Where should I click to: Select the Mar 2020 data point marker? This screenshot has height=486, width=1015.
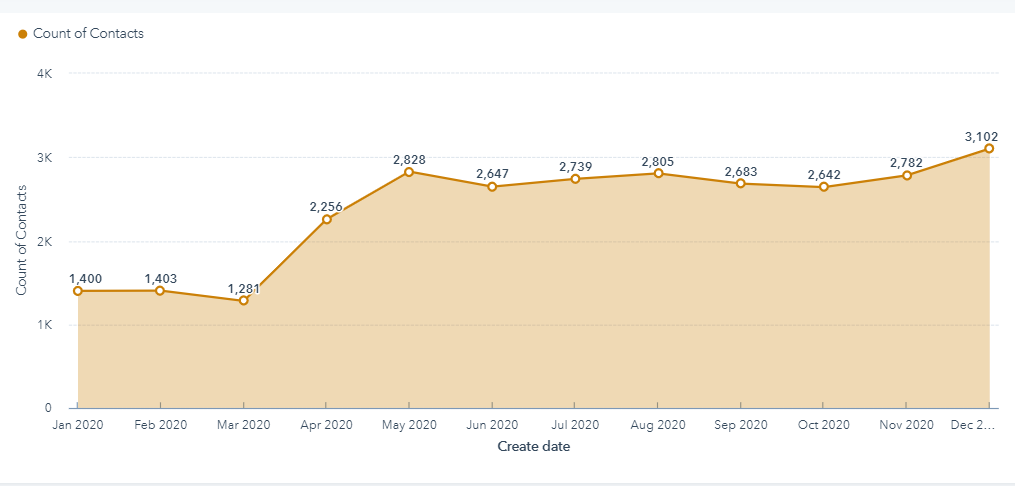(243, 301)
